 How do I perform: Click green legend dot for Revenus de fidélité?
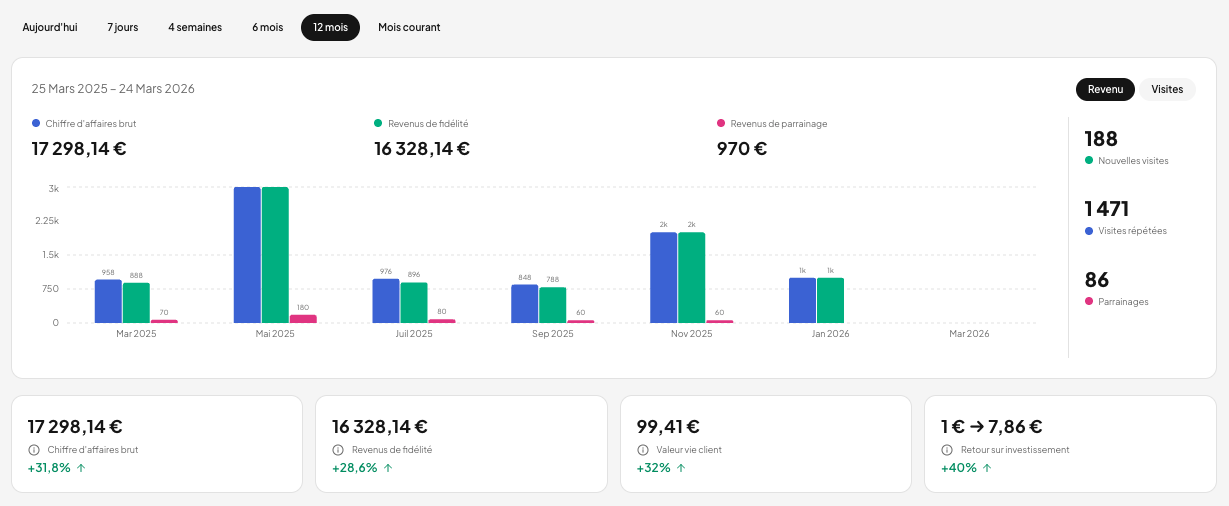(378, 123)
